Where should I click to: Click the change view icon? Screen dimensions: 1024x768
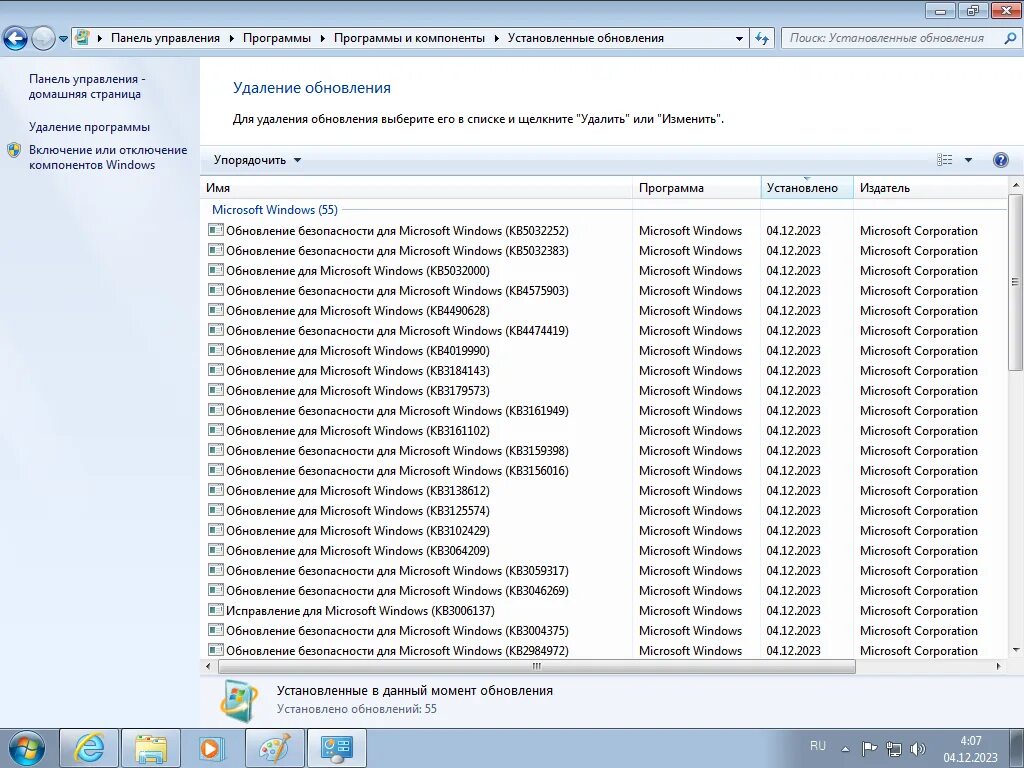click(944, 160)
